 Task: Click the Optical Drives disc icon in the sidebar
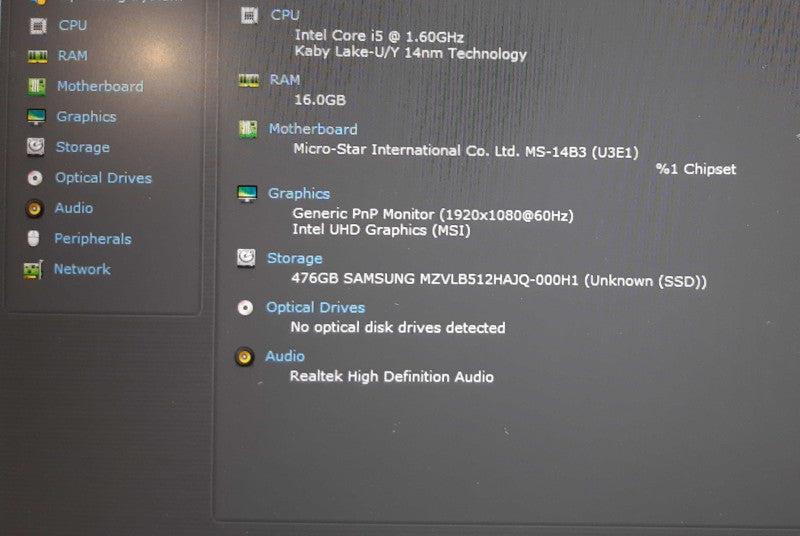pyautogui.click(x=35, y=178)
